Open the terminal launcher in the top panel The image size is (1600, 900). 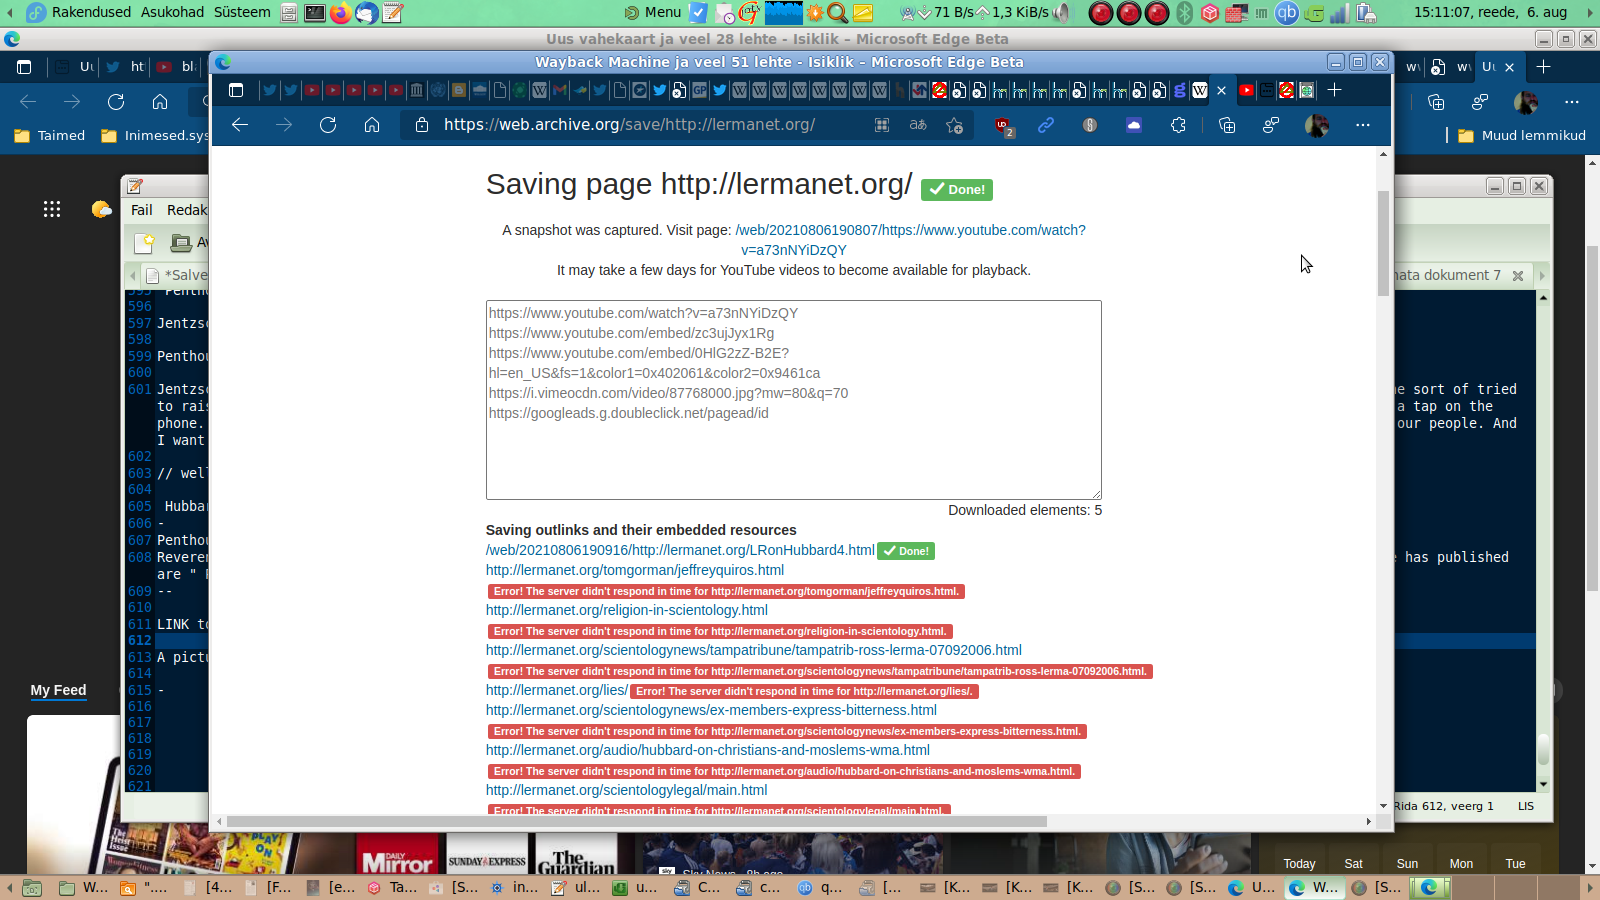(x=315, y=13)
